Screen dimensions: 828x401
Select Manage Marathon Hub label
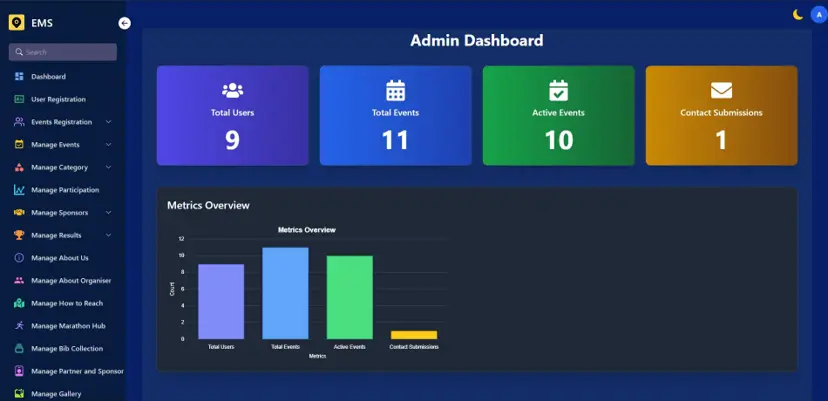tap(68, 326)
